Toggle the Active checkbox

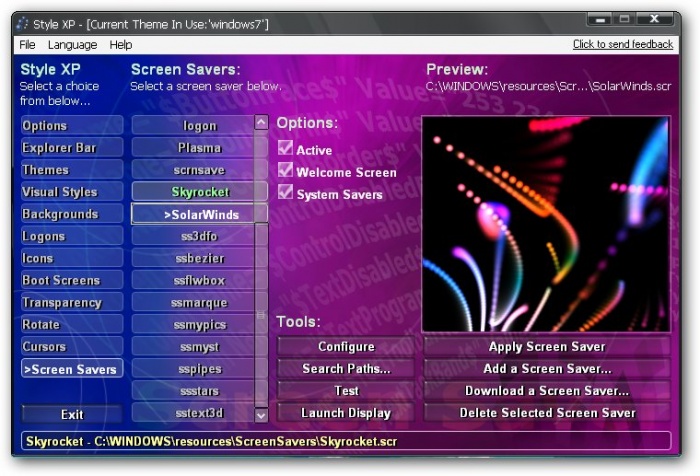[285, 148]
